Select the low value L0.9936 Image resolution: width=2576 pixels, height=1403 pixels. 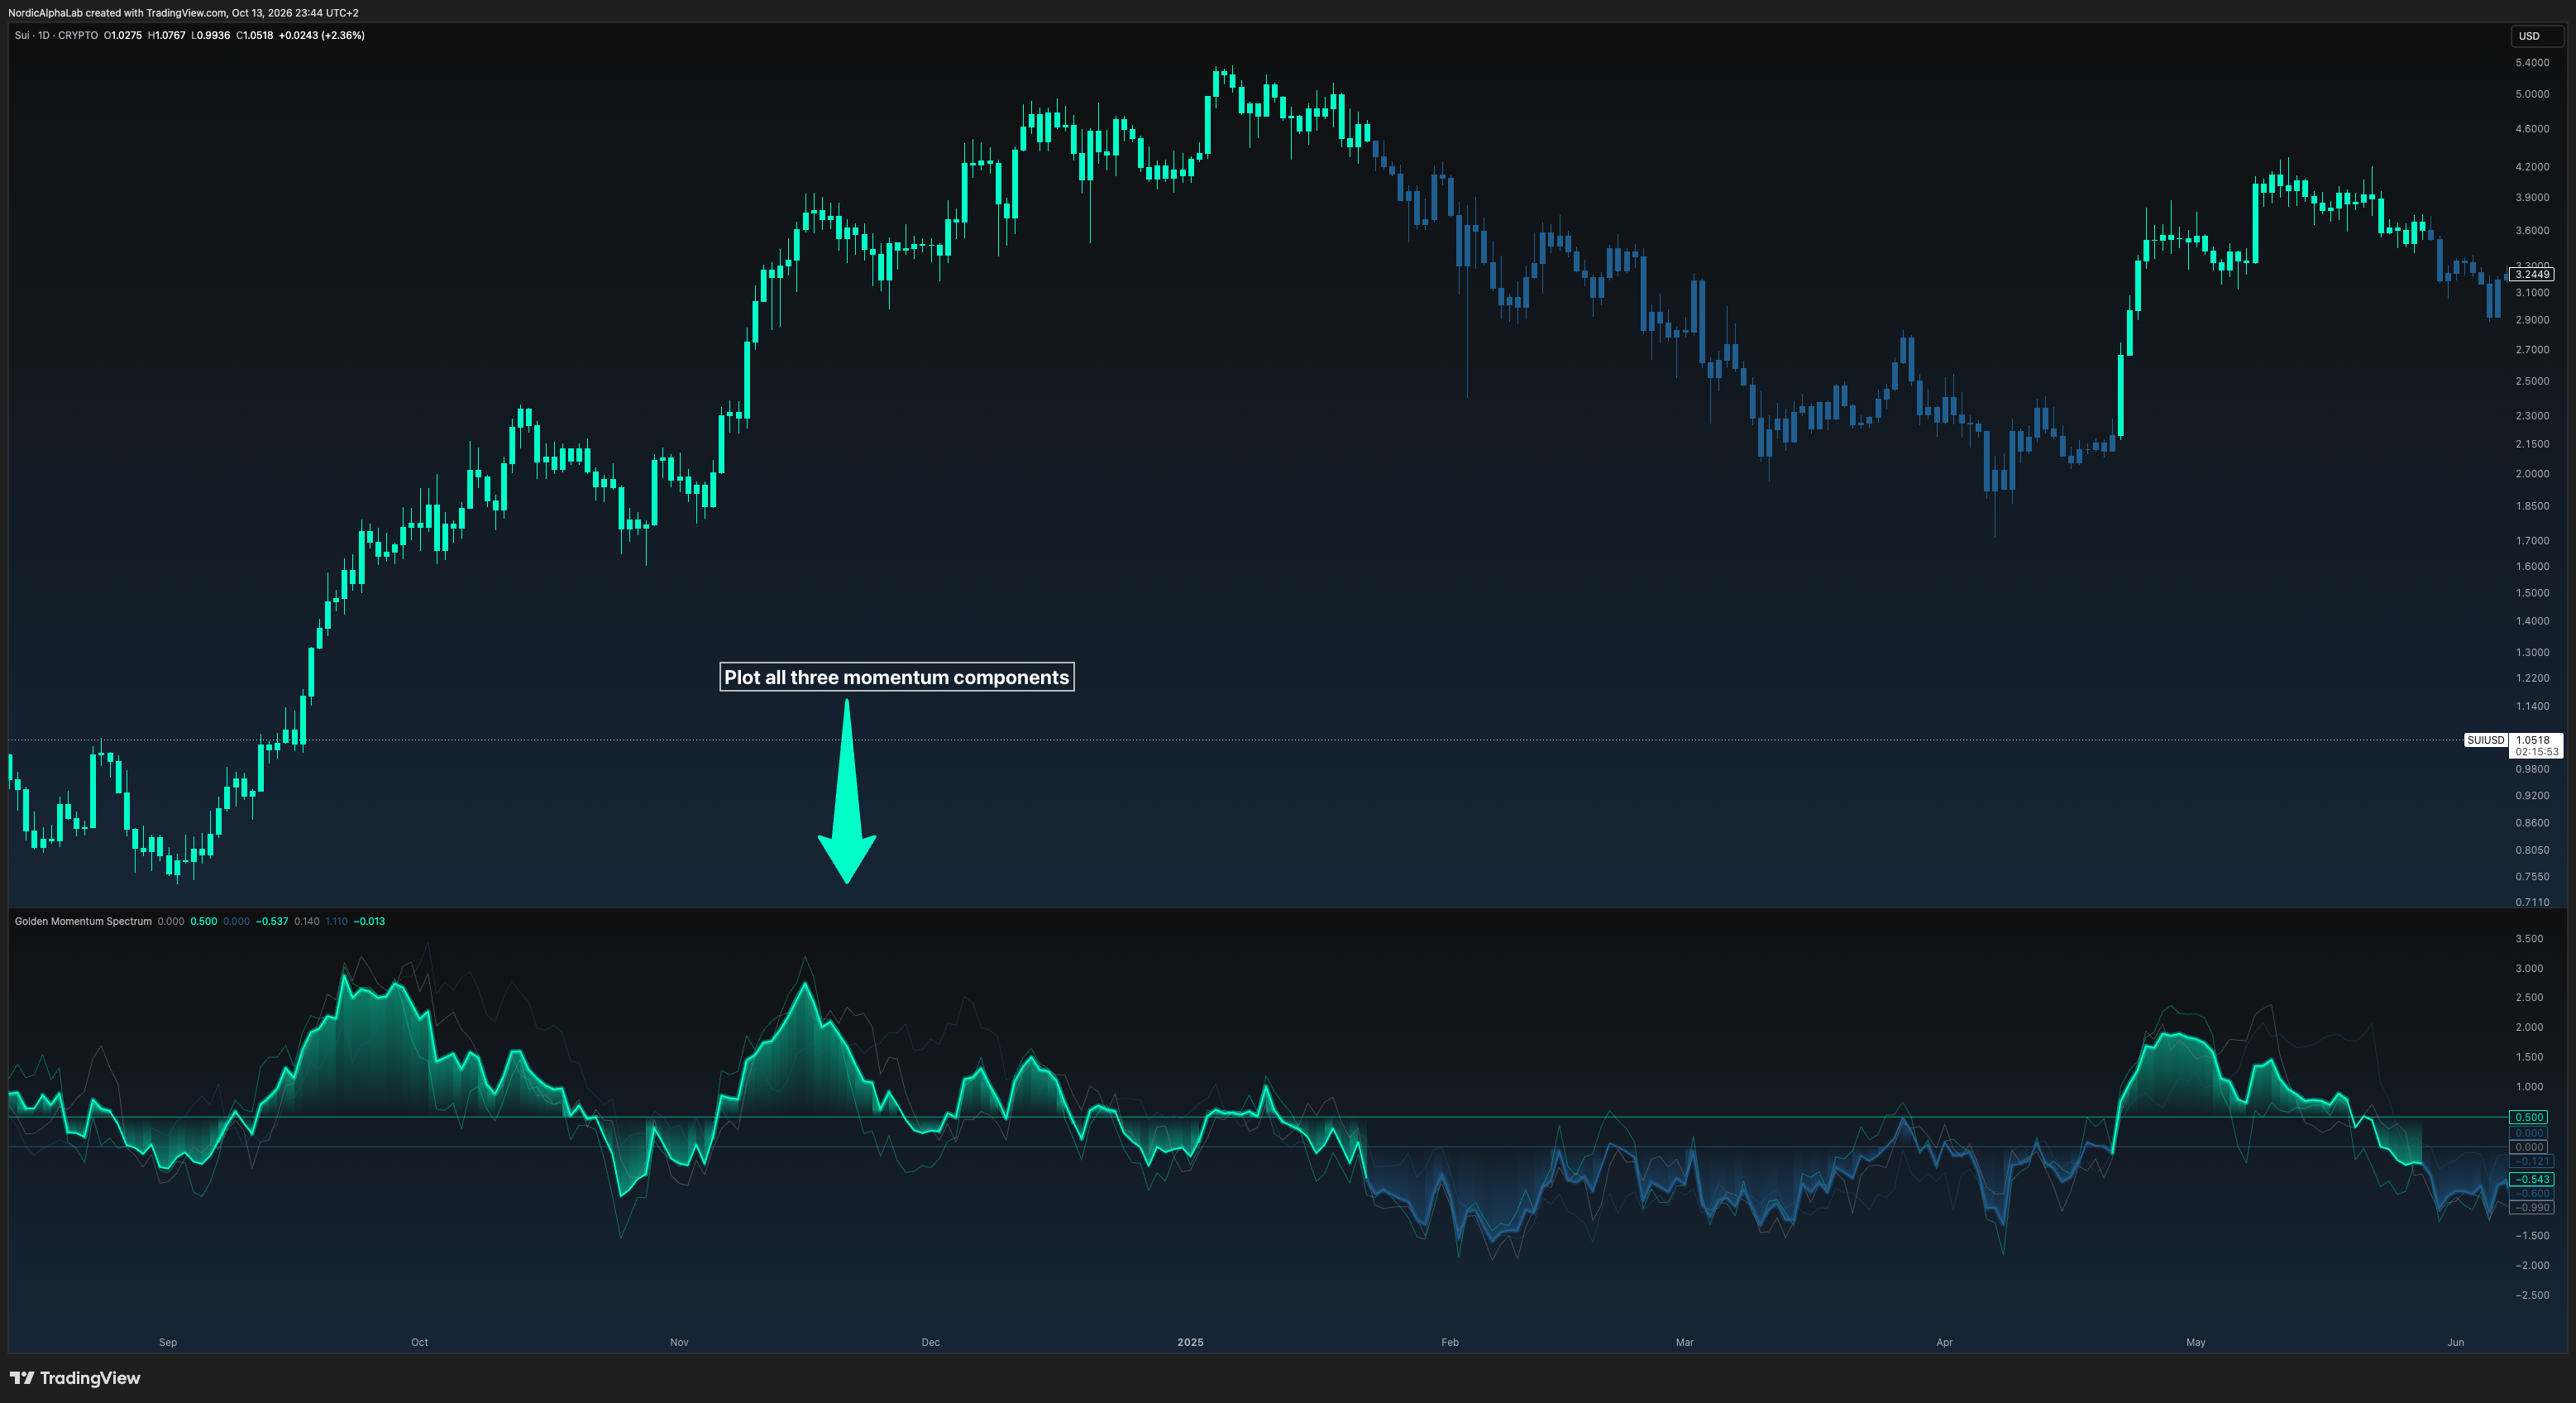coord(211,35)
